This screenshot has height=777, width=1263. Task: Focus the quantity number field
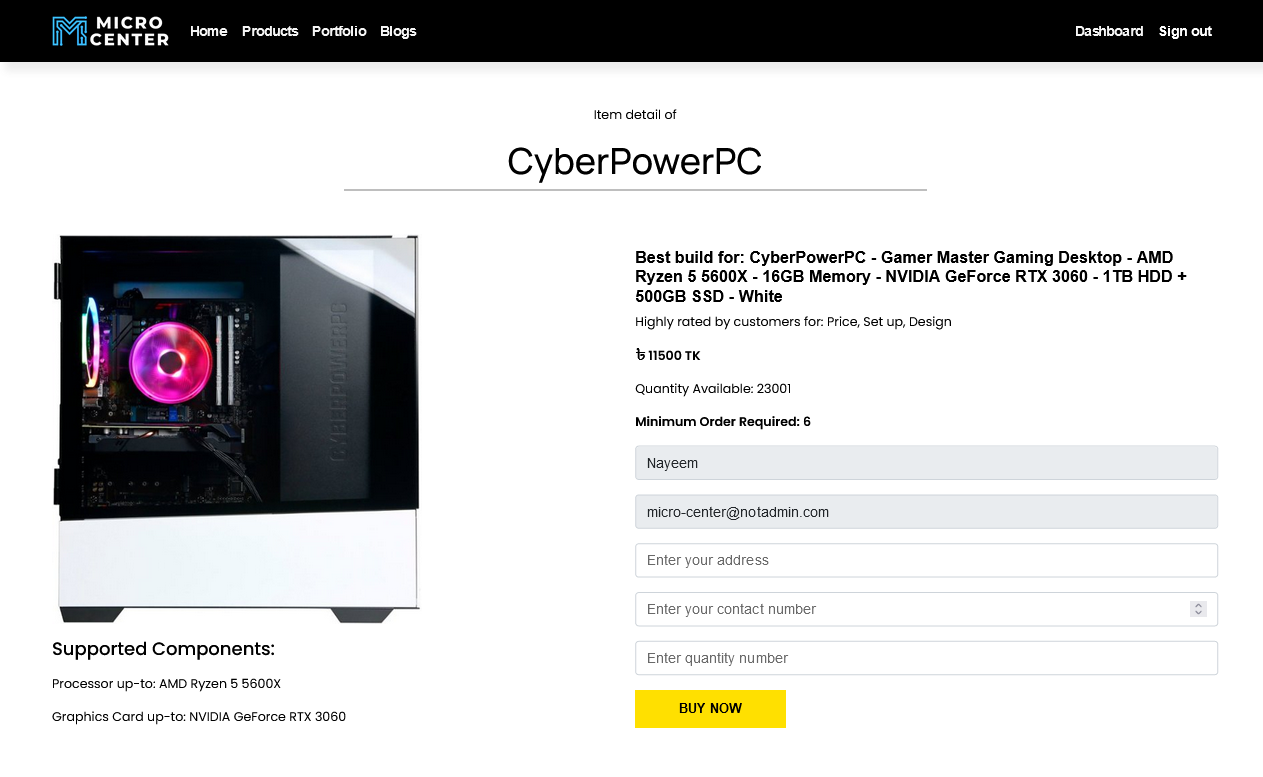point(926,658)
